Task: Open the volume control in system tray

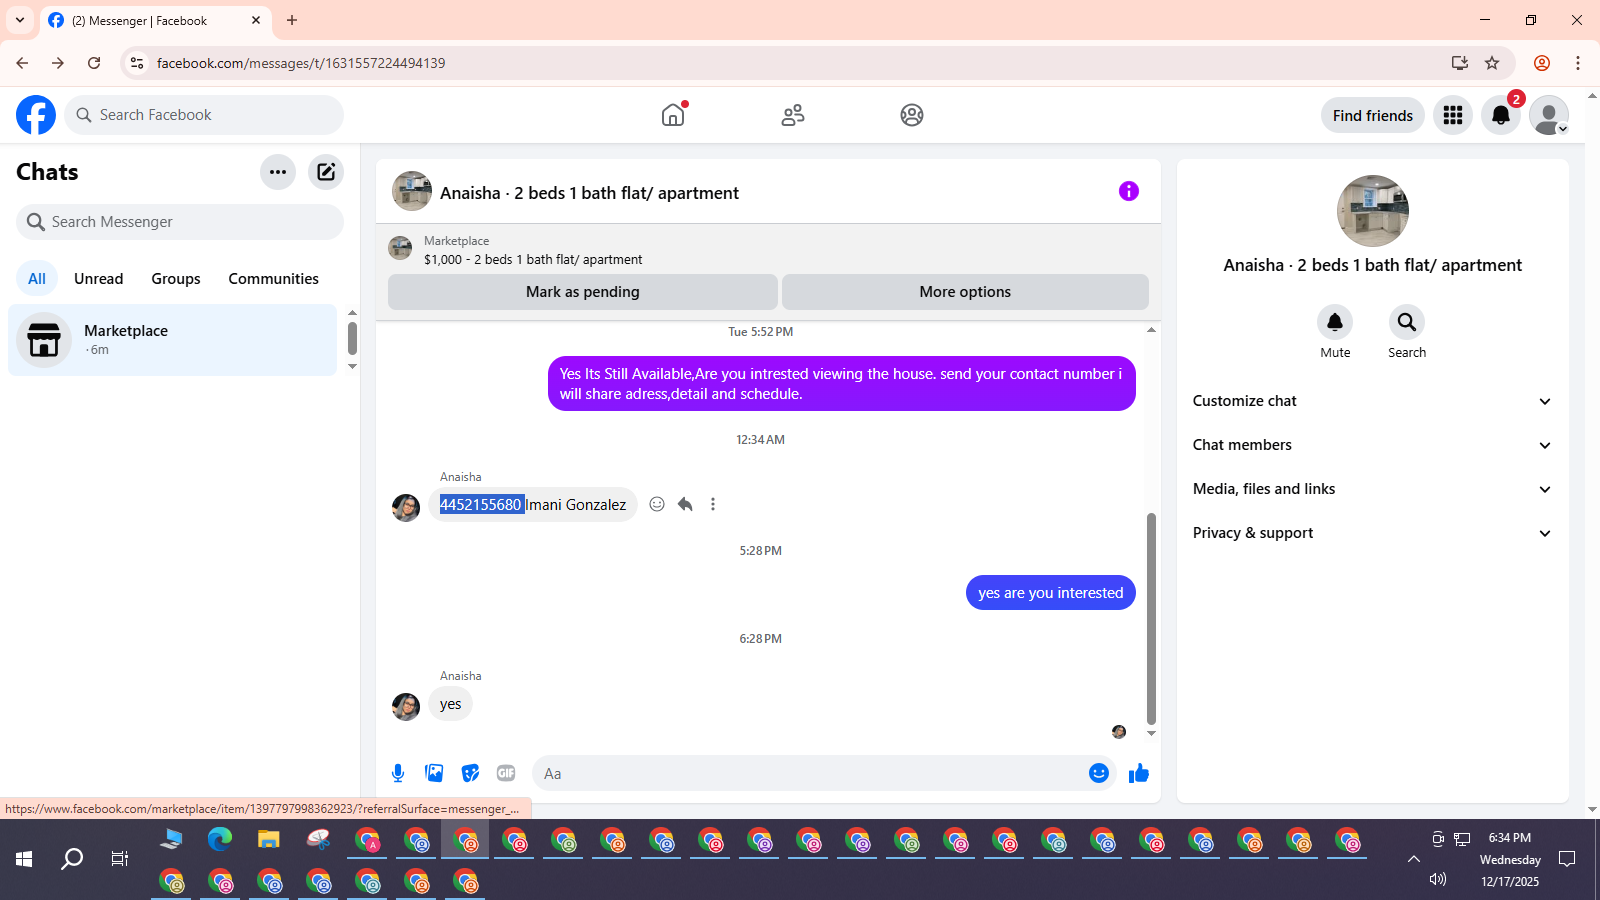Action: pyautogui.click(x=1438, y=879)
